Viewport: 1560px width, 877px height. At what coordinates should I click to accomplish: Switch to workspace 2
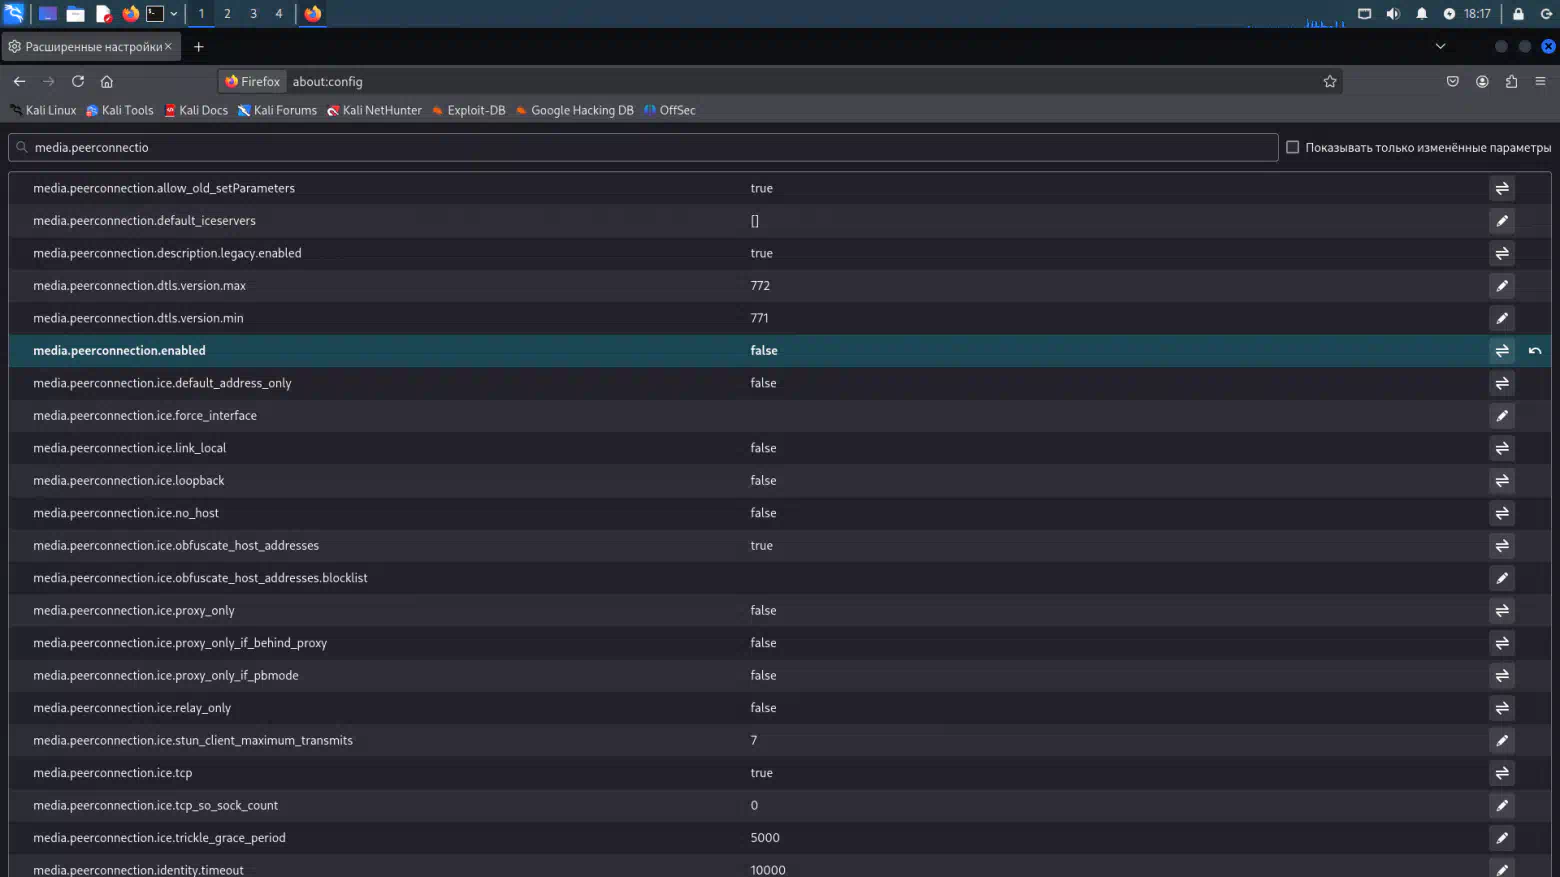227,14
